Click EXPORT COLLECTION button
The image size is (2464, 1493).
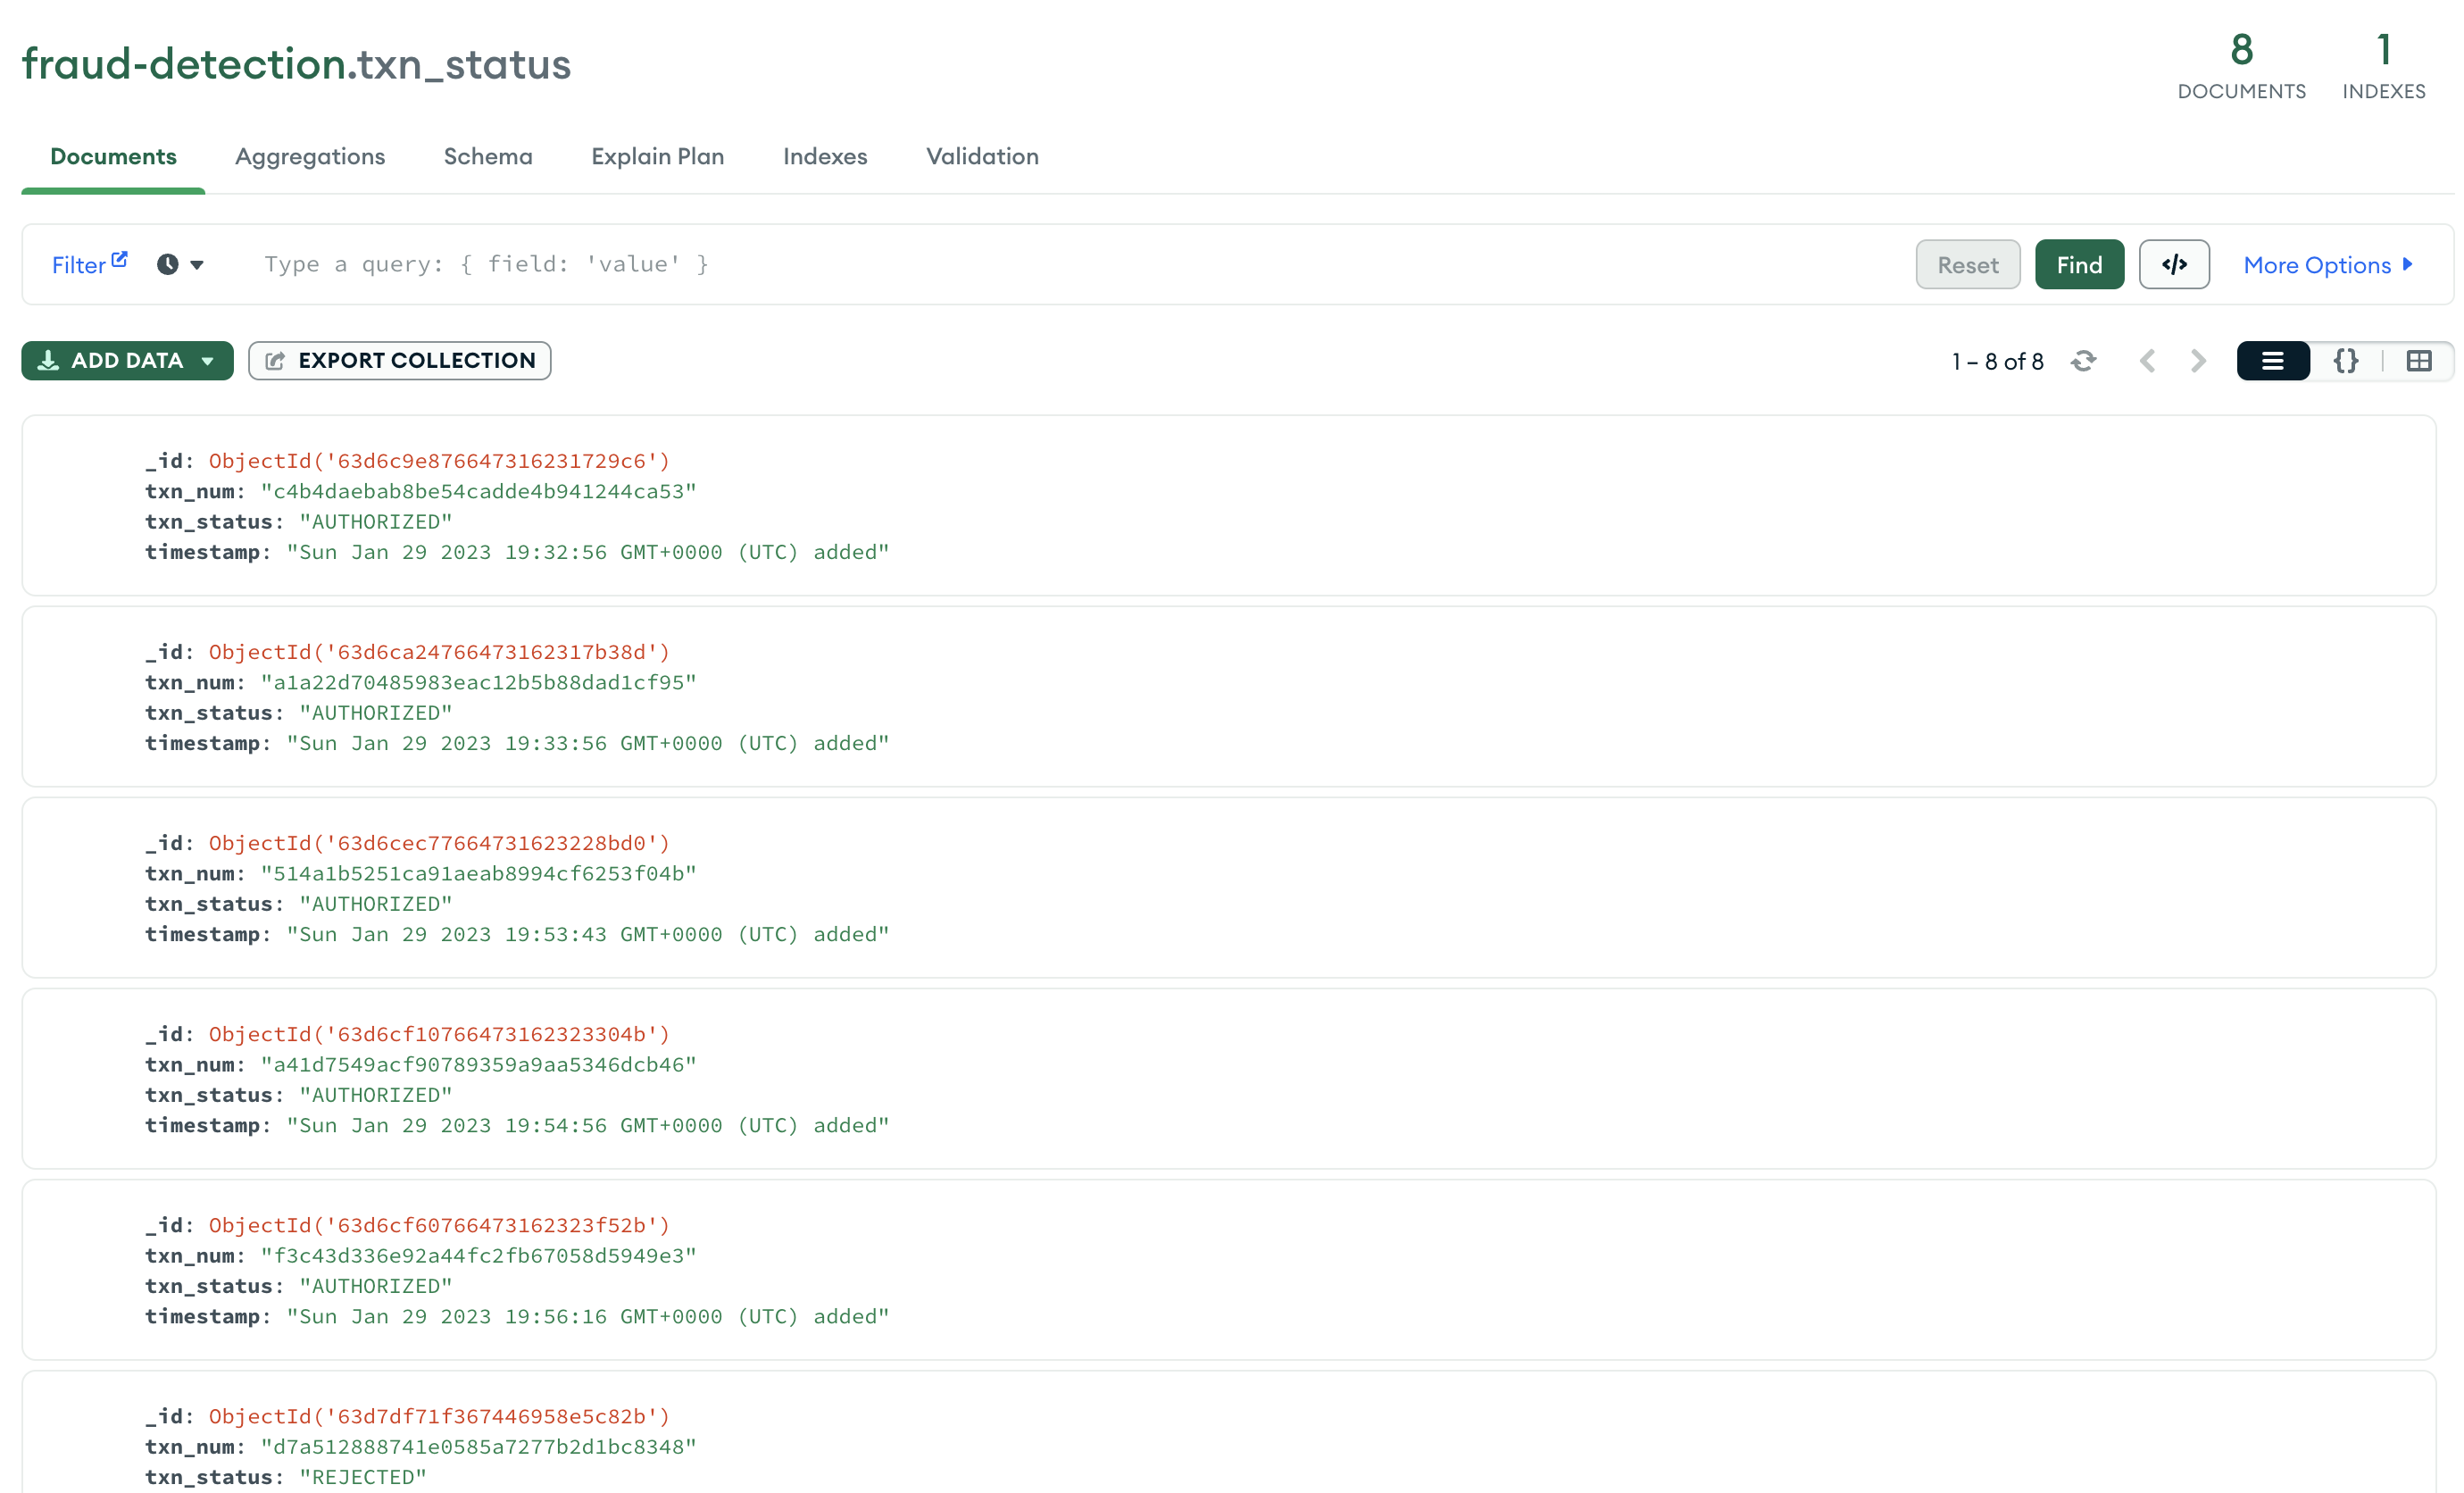400,361
